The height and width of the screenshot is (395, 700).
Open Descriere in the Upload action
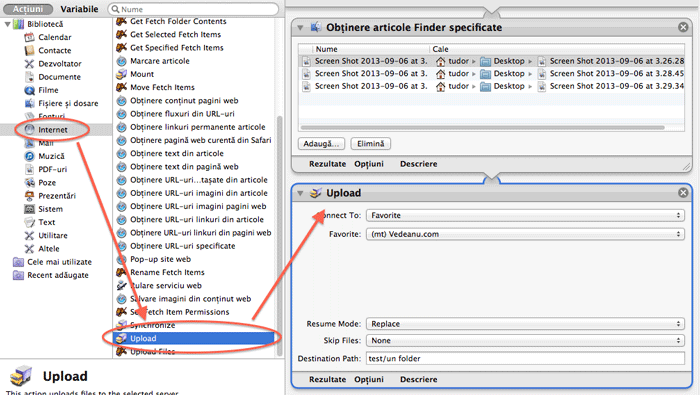[x=418, y=379]
